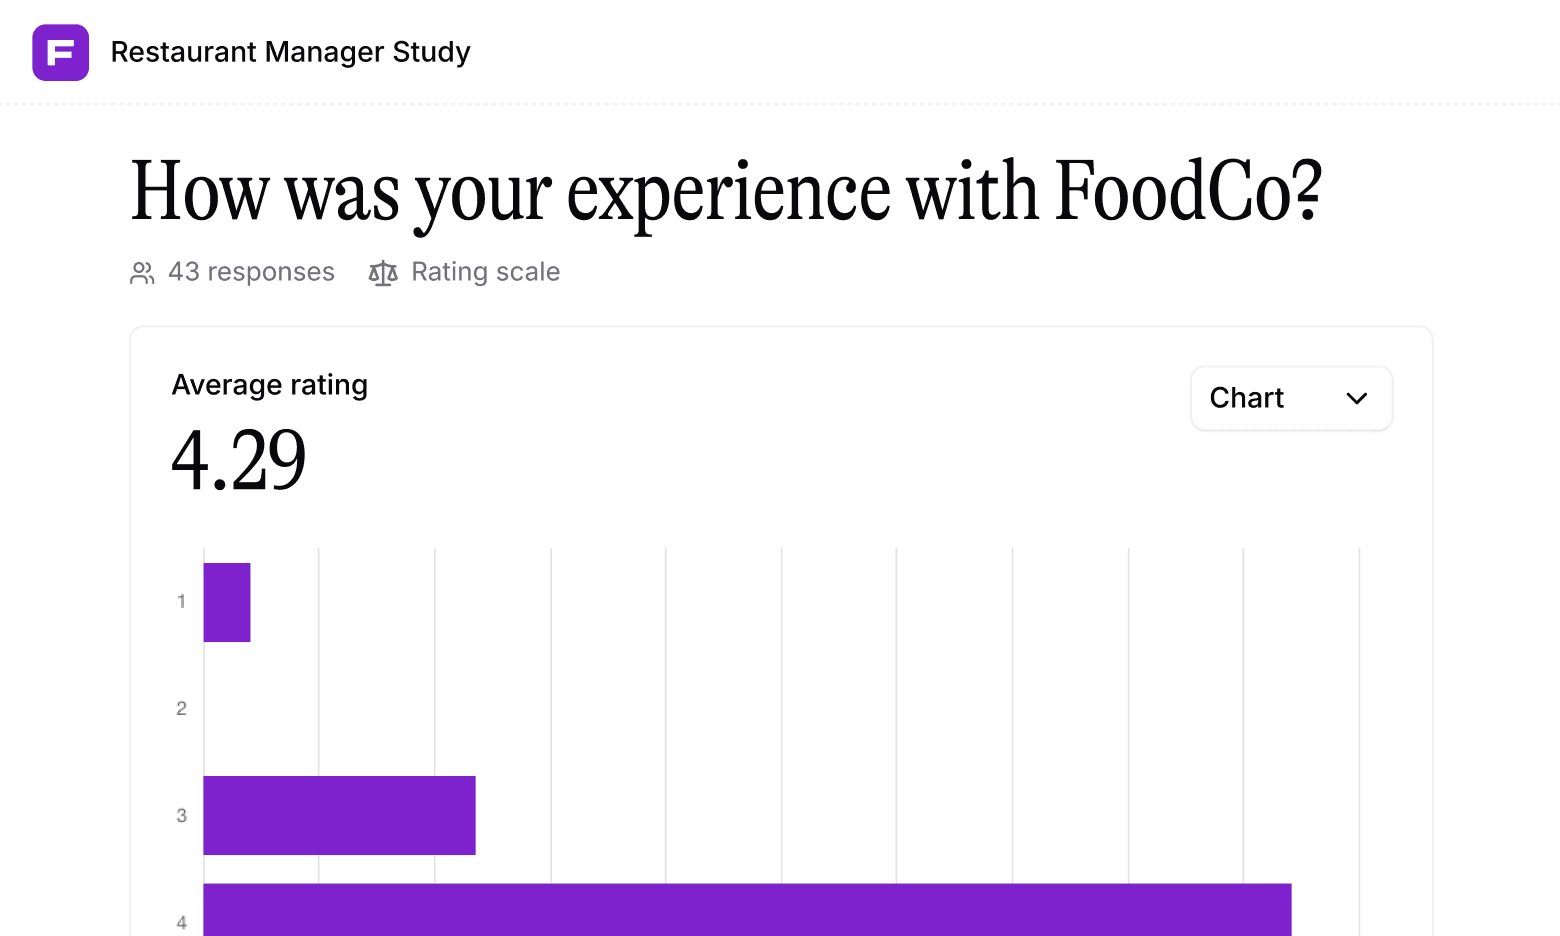
Task: Click the balance scale icon
Action: (383, 273)
